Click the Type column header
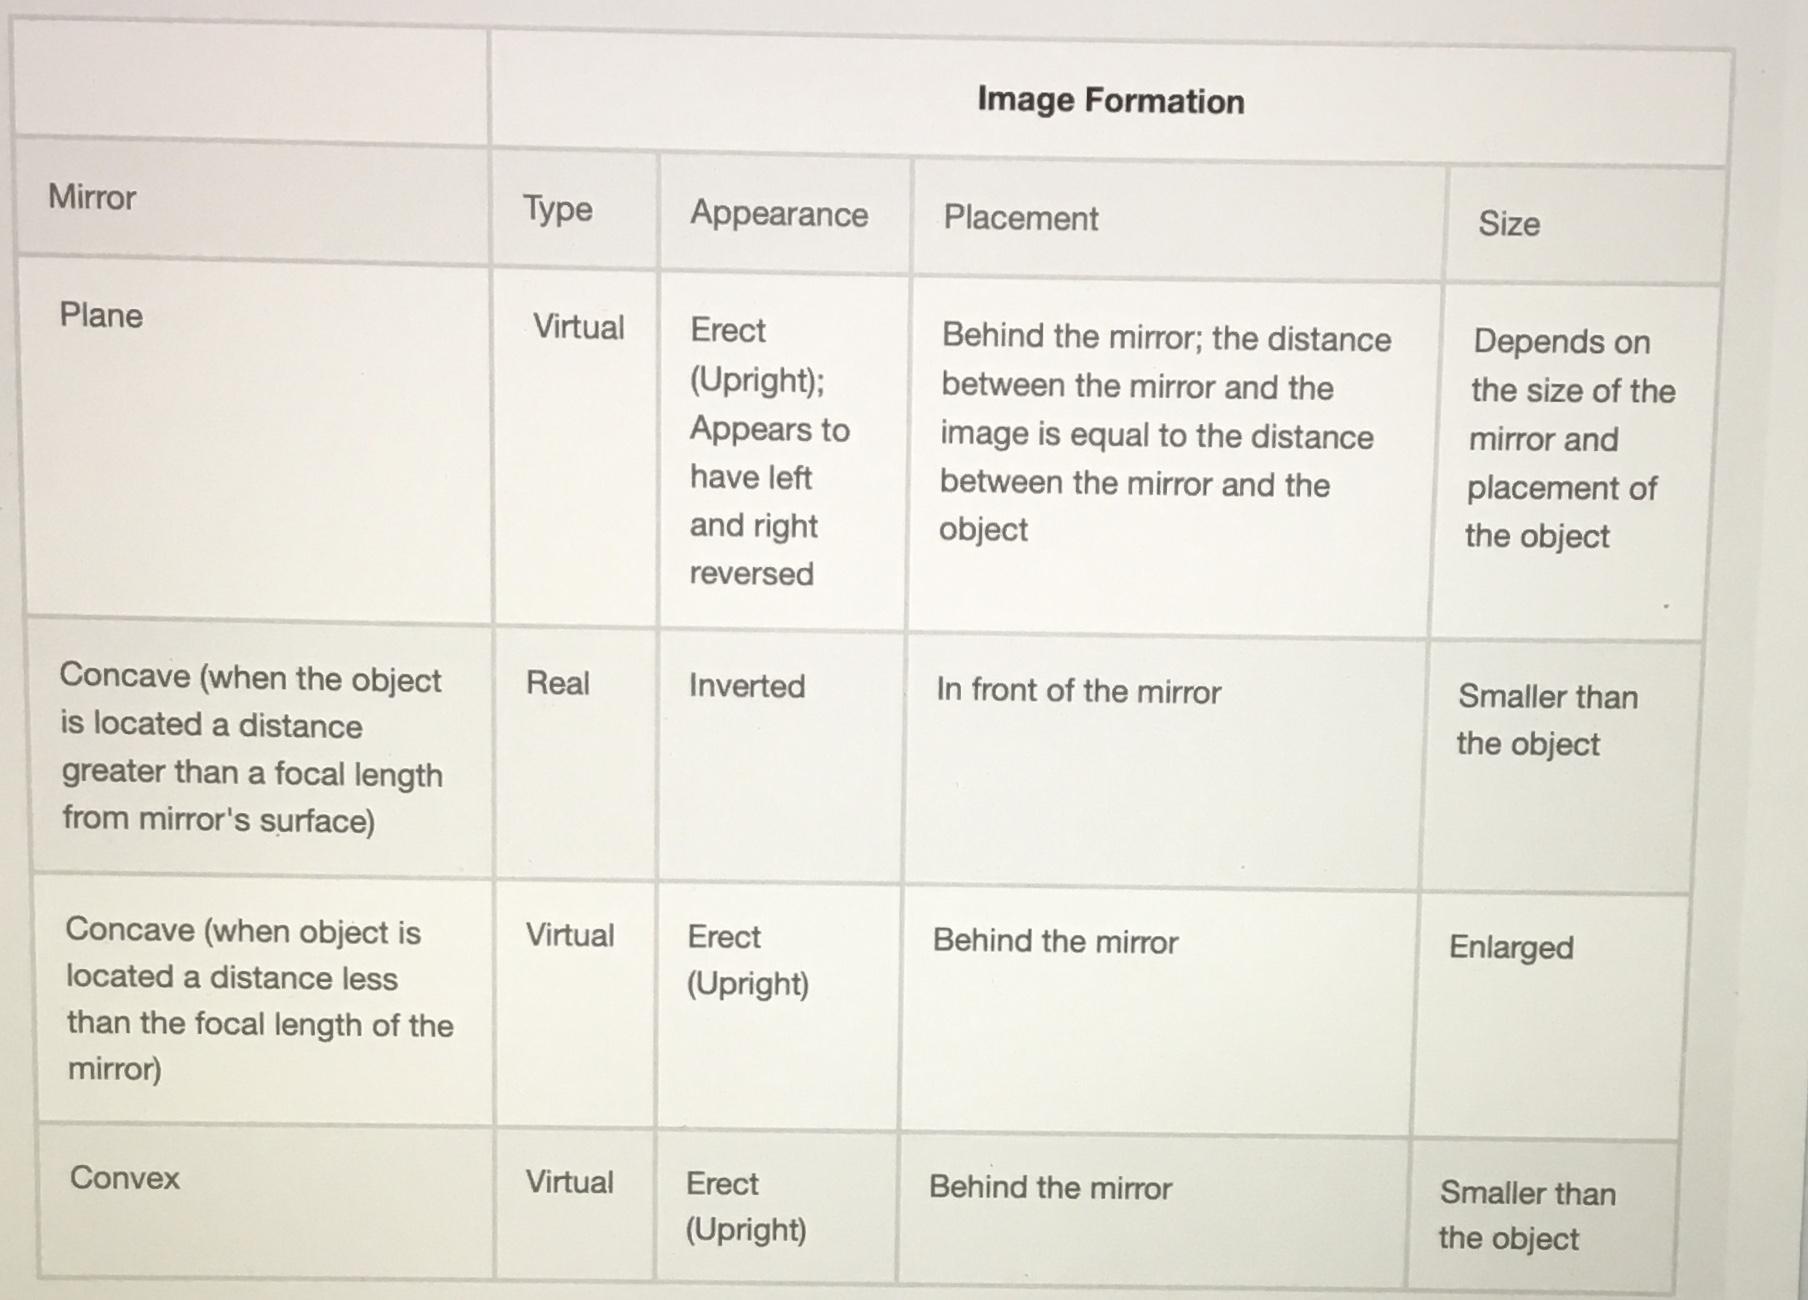The height and width of the screenshot is (1300, 1808). tap(557, 209)
